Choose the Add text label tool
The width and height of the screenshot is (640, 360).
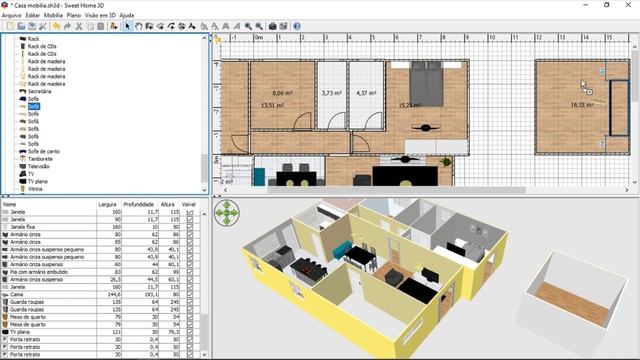click(x=192, y=26)
